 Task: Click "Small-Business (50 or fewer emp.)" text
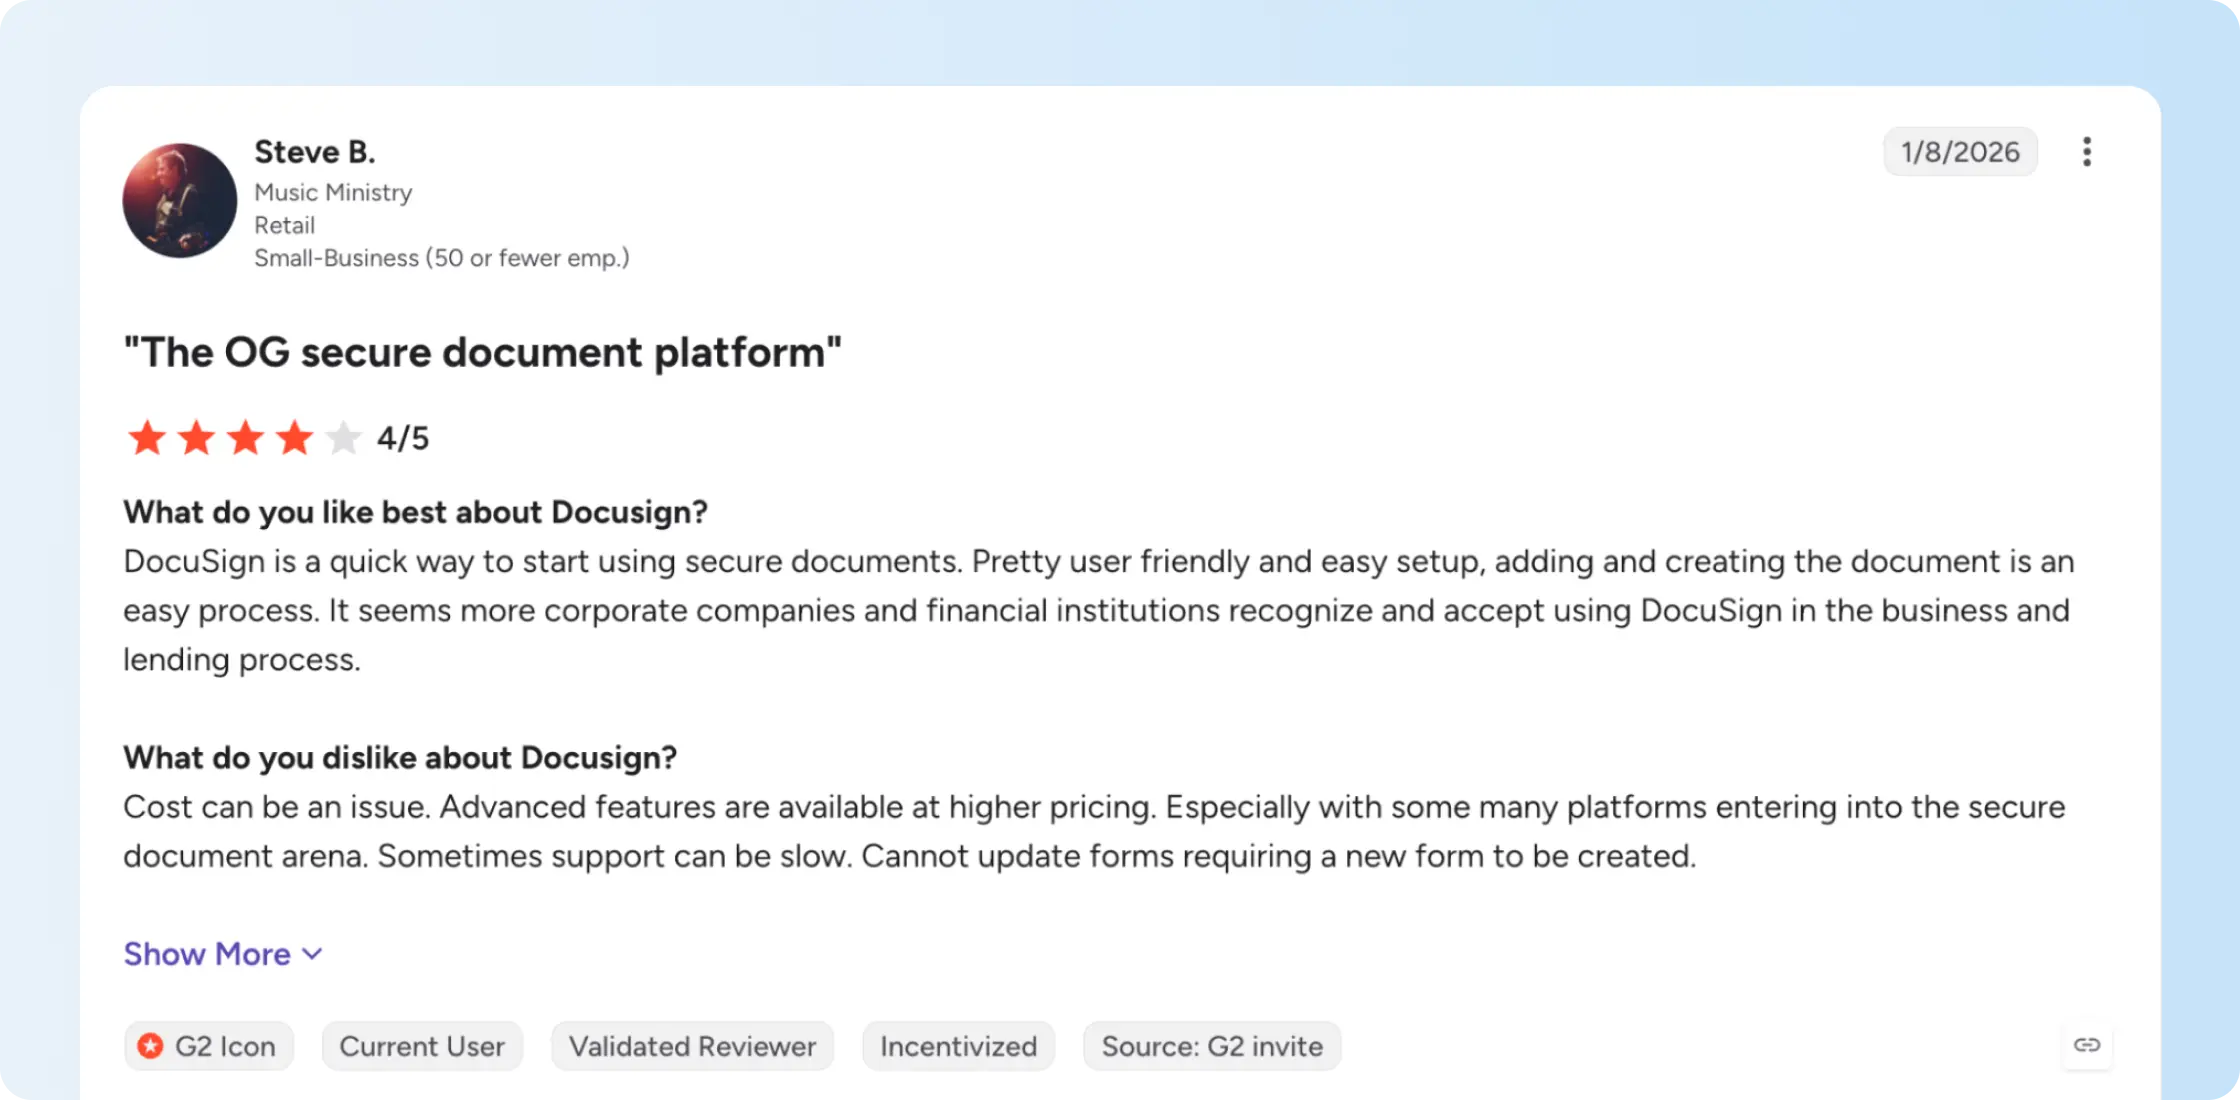pos(442,258)
